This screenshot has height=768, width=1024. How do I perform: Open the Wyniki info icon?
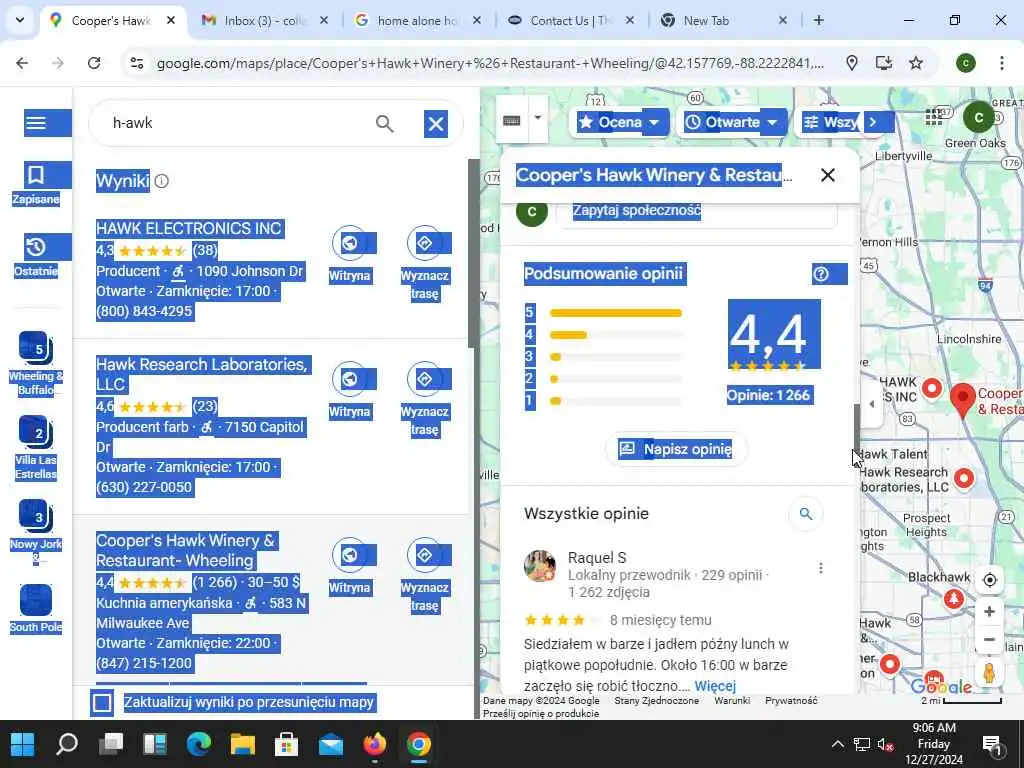pyautogui.click(x=161, y=181)
